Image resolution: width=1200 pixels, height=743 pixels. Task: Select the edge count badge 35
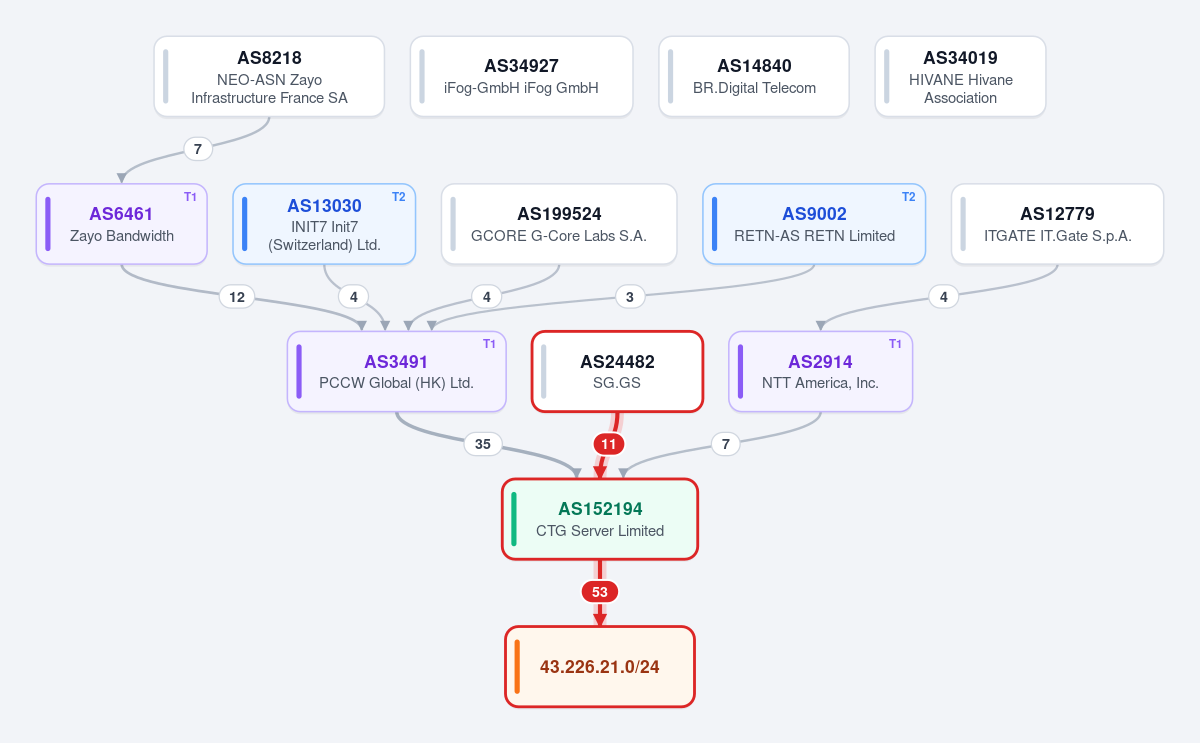click(482, 444)
